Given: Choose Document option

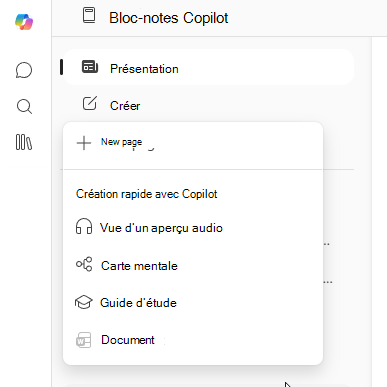Looking at the screenshot, I should [193, 340].
